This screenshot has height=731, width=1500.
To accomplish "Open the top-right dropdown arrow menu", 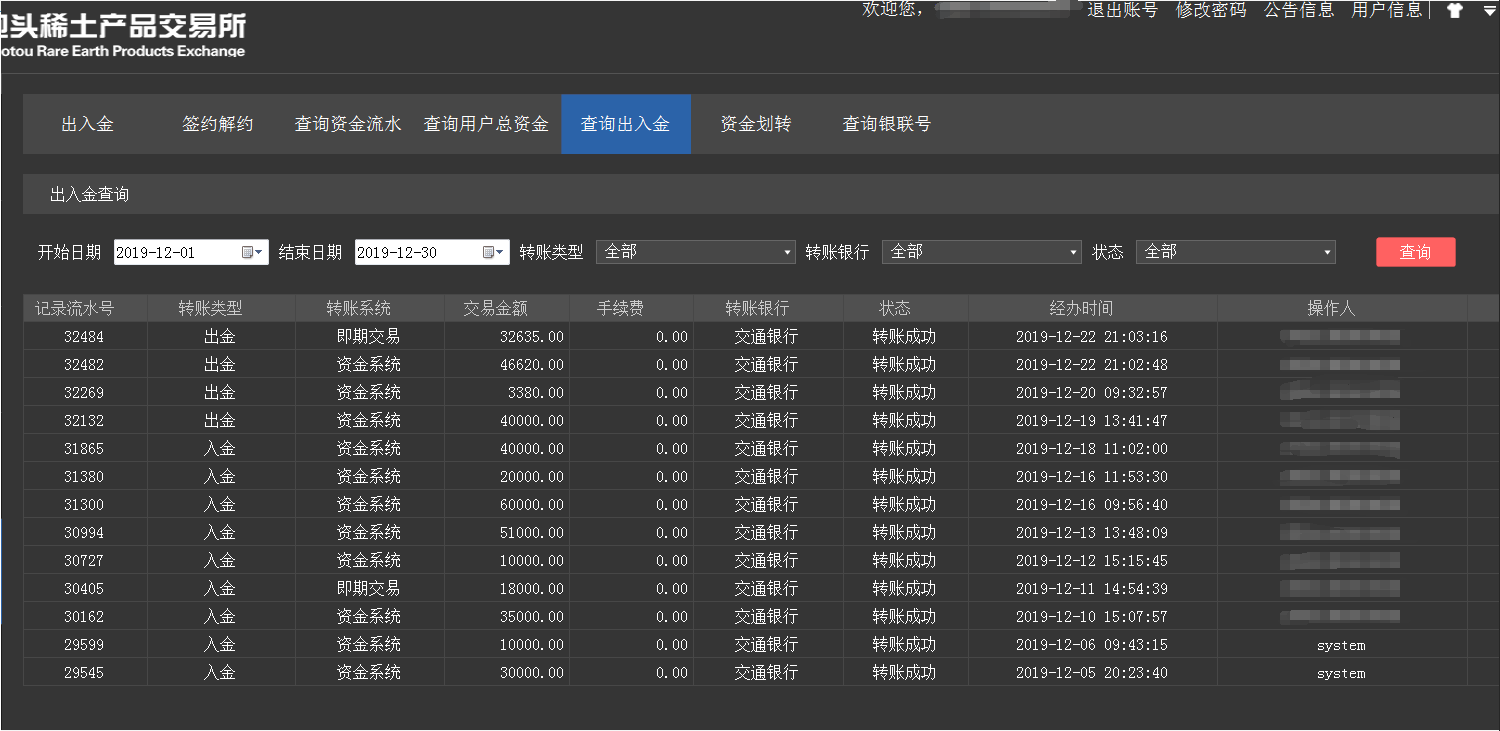I will point(1489,11).
